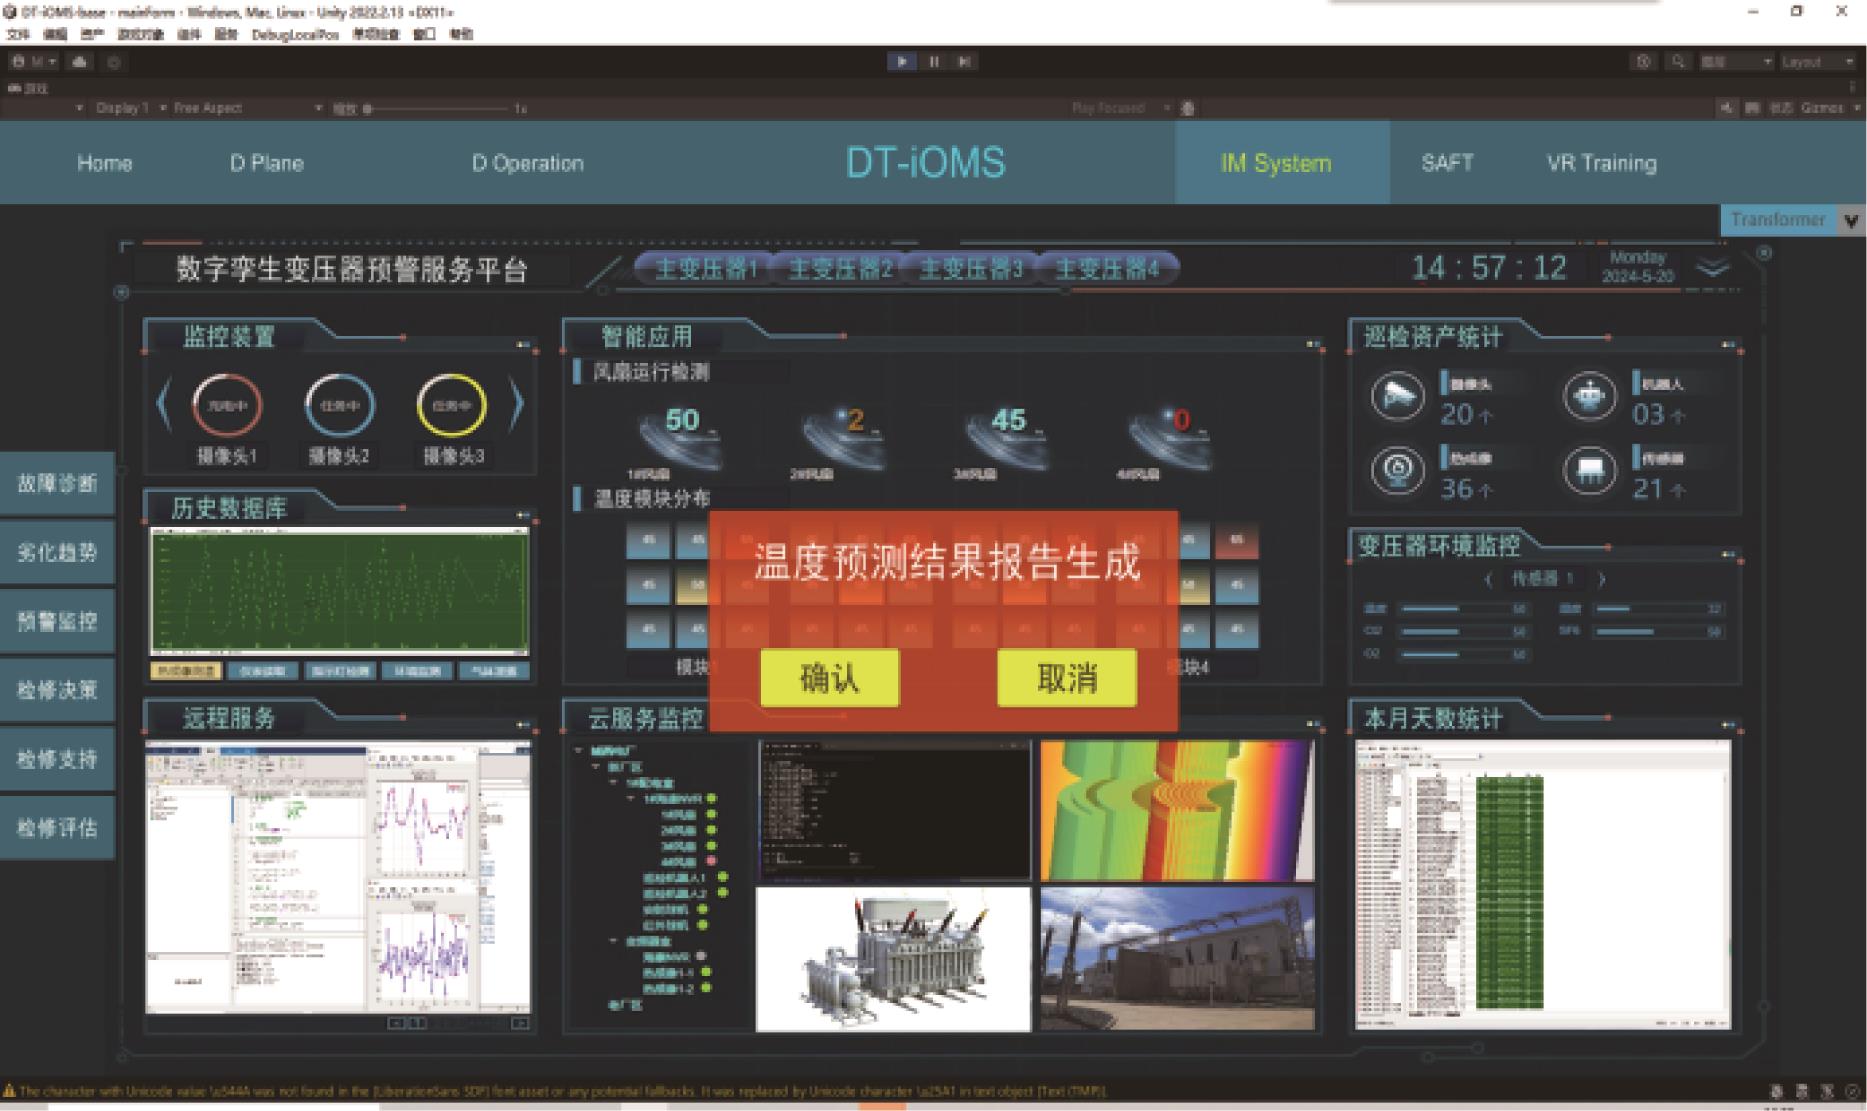Click the 摄像头1 circle icon
The image size is (1867, 1111).
(x=227, y=405)
